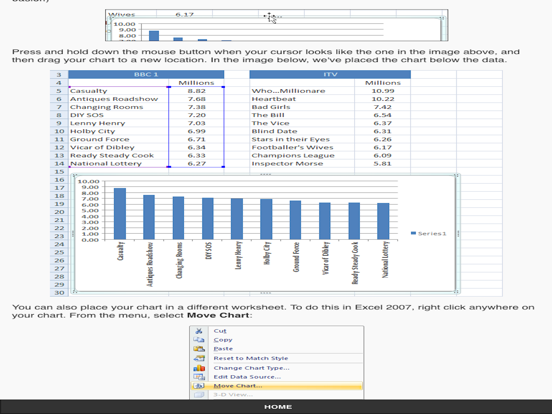Select the Changing Rooms cell
Image resolution: width=552 pixels, height=414 pixels.
tap(118, 107)
